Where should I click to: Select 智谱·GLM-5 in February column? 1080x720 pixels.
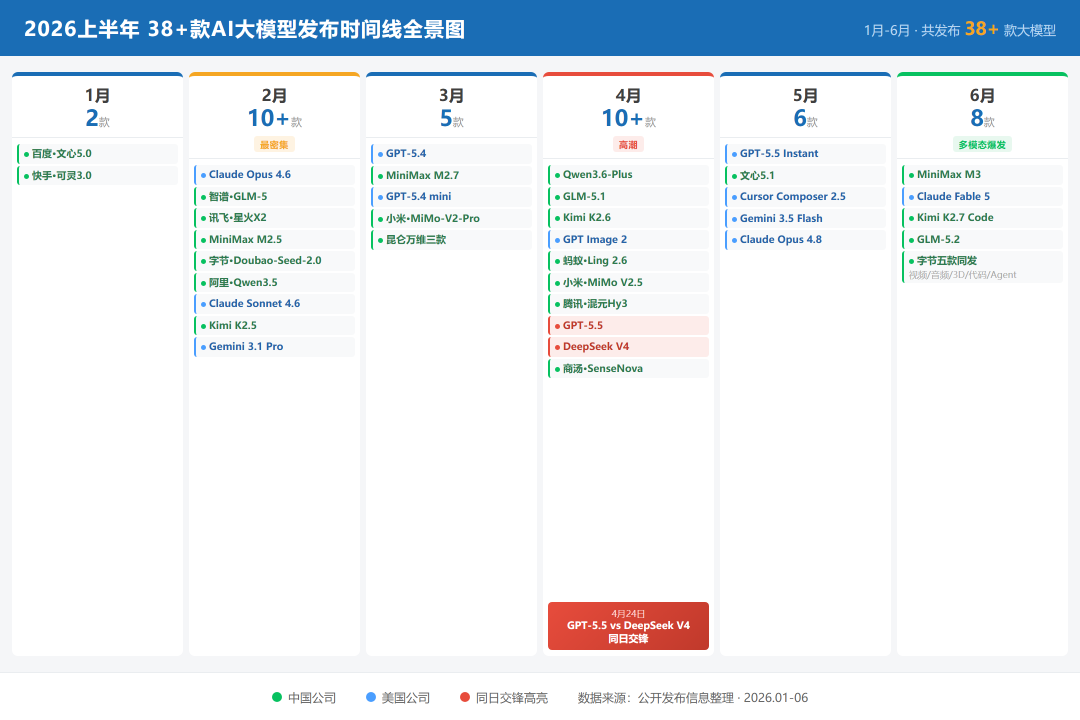274,196
